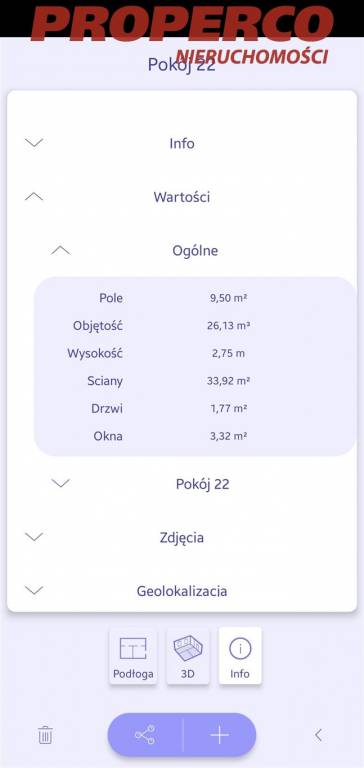The image size is (364, 768).
Task: Open the Zdjęcia section label
Action: 182,538
